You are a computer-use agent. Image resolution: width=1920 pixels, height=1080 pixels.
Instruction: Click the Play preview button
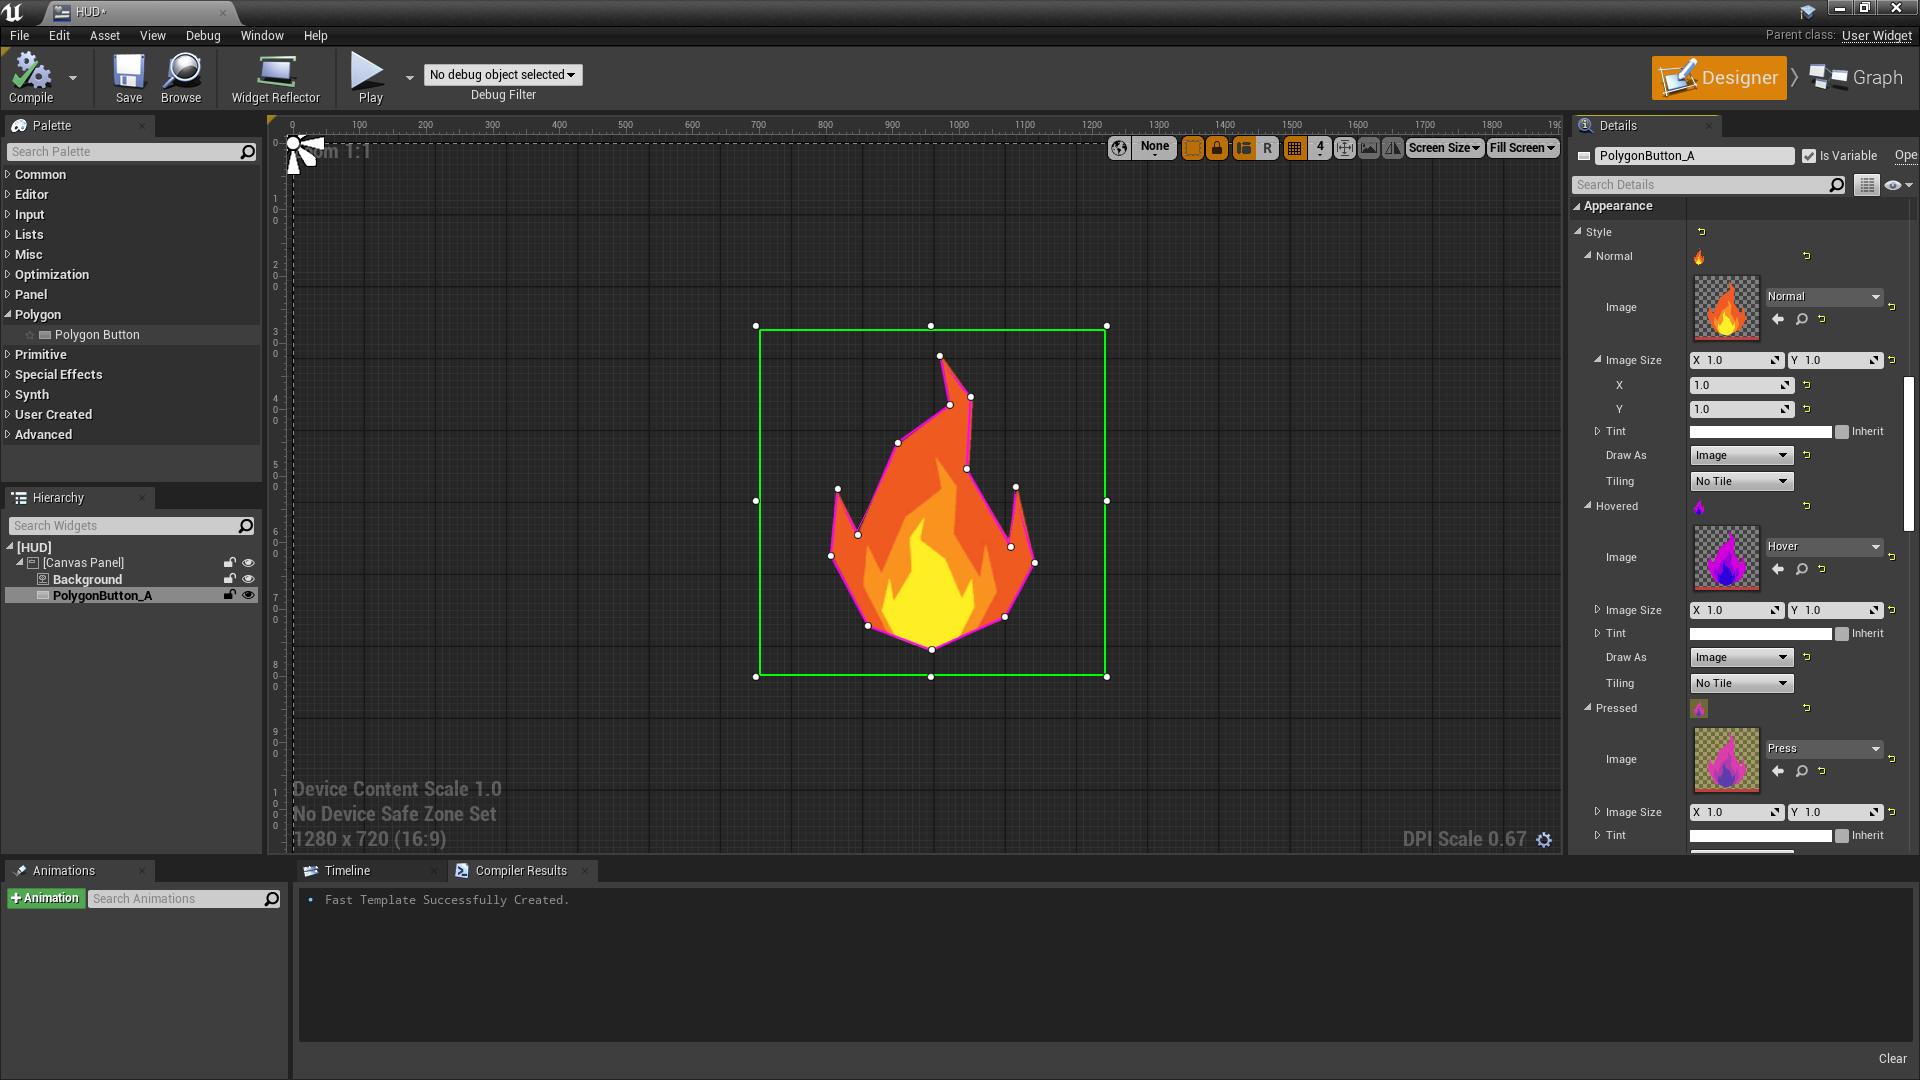(369, 75)
